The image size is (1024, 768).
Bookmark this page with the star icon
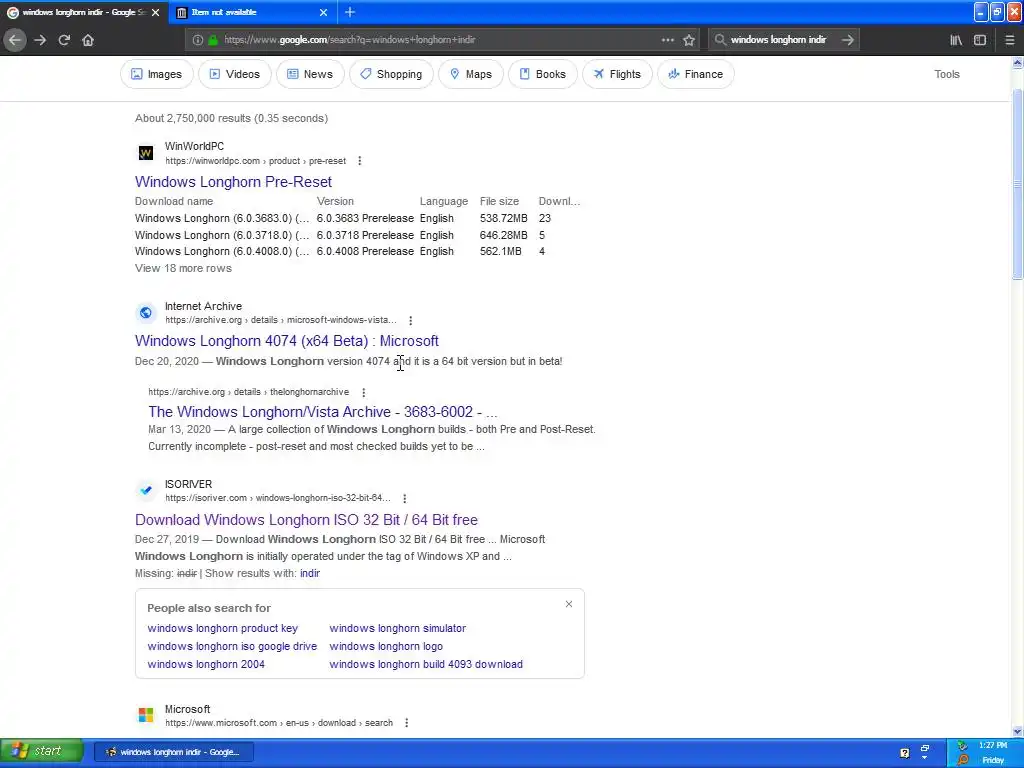(x=689, y=40)
